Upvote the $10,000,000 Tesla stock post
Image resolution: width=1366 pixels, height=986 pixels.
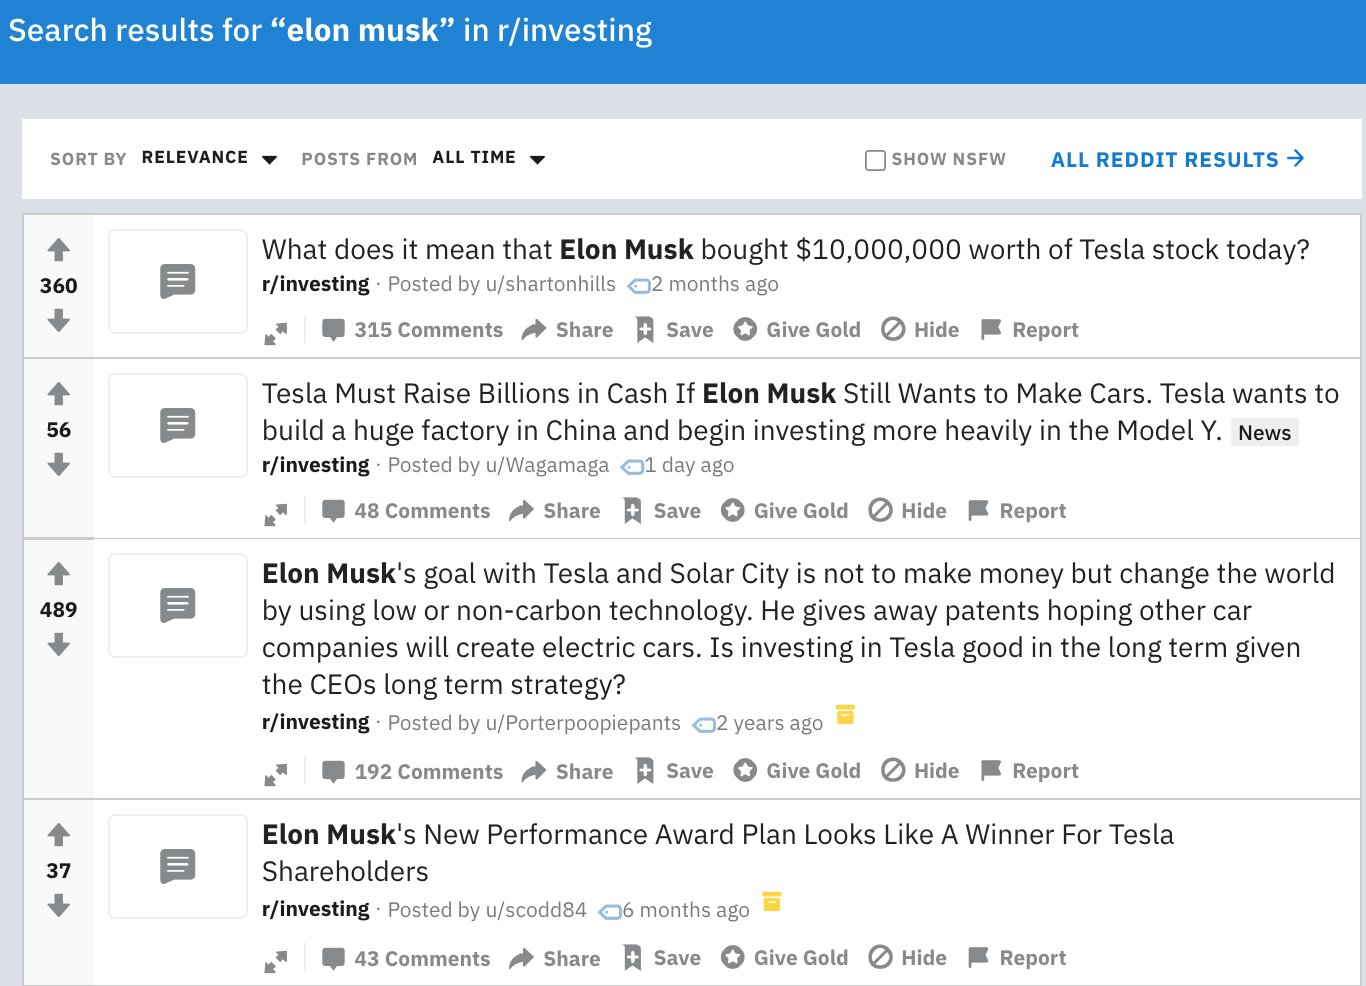coord(59,249)
